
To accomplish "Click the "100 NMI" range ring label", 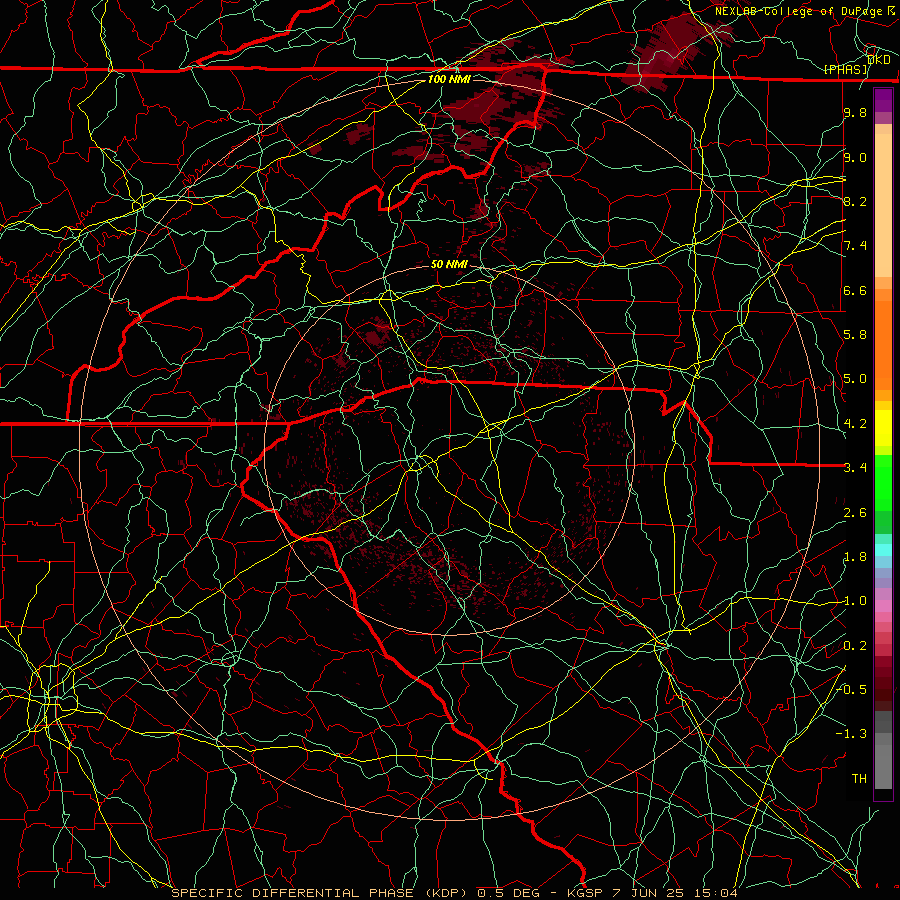I will coord(449,79).
